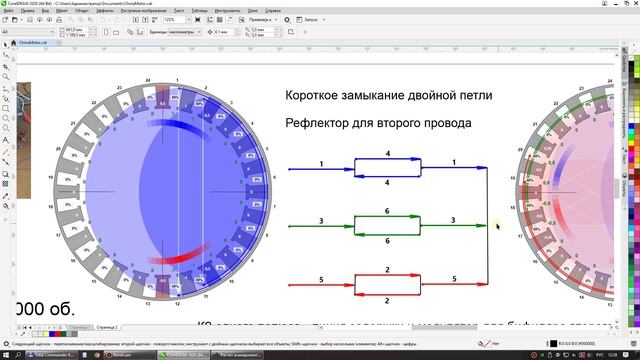Image resolution: width=640 pixels, height=360 pixels.
Task: Open the Text menu
Action: tap(179, 11)
